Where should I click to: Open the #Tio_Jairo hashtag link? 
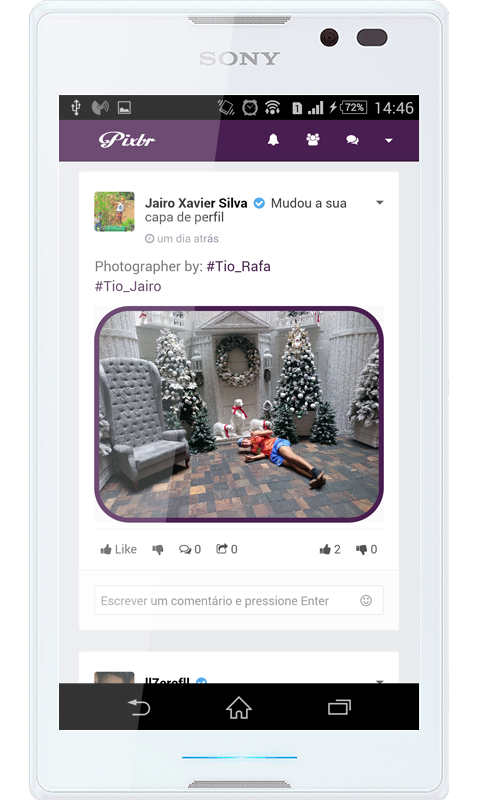click(x=128, y=286)
